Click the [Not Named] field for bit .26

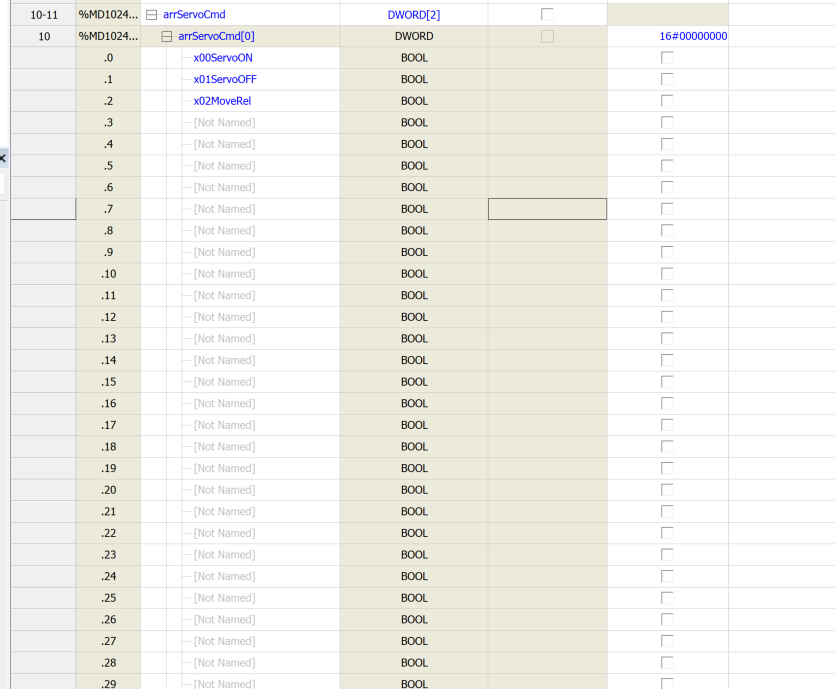coord(224,619)
